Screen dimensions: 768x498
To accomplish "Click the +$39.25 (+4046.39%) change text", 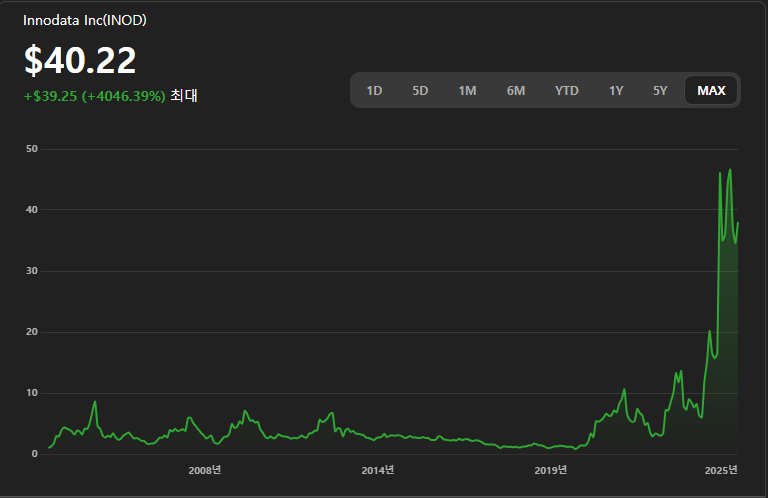I will click(x=95, y=96).
